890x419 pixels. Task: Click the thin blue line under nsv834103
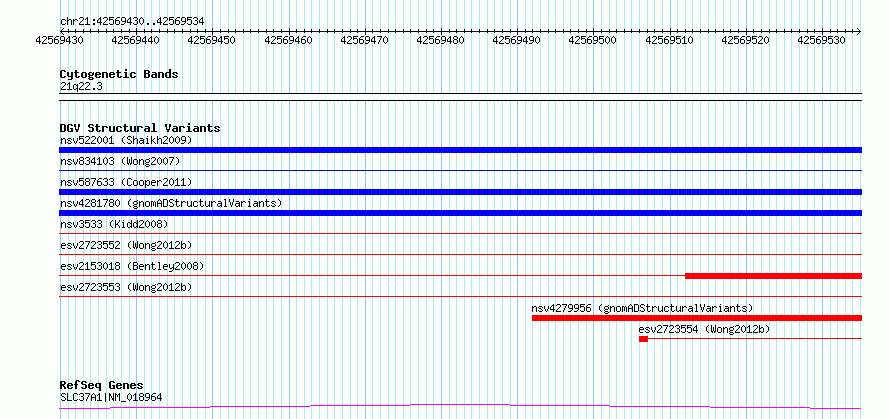tap(460, 170)
